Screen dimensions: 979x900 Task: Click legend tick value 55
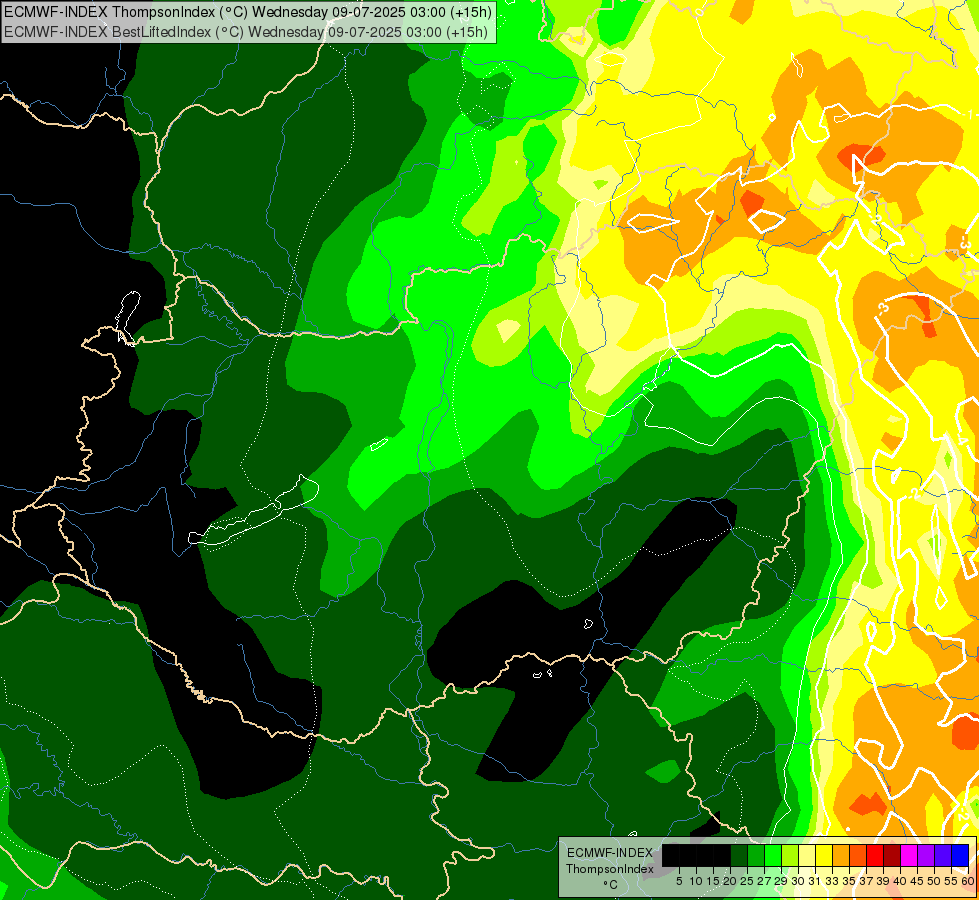[x=951, y=881]
